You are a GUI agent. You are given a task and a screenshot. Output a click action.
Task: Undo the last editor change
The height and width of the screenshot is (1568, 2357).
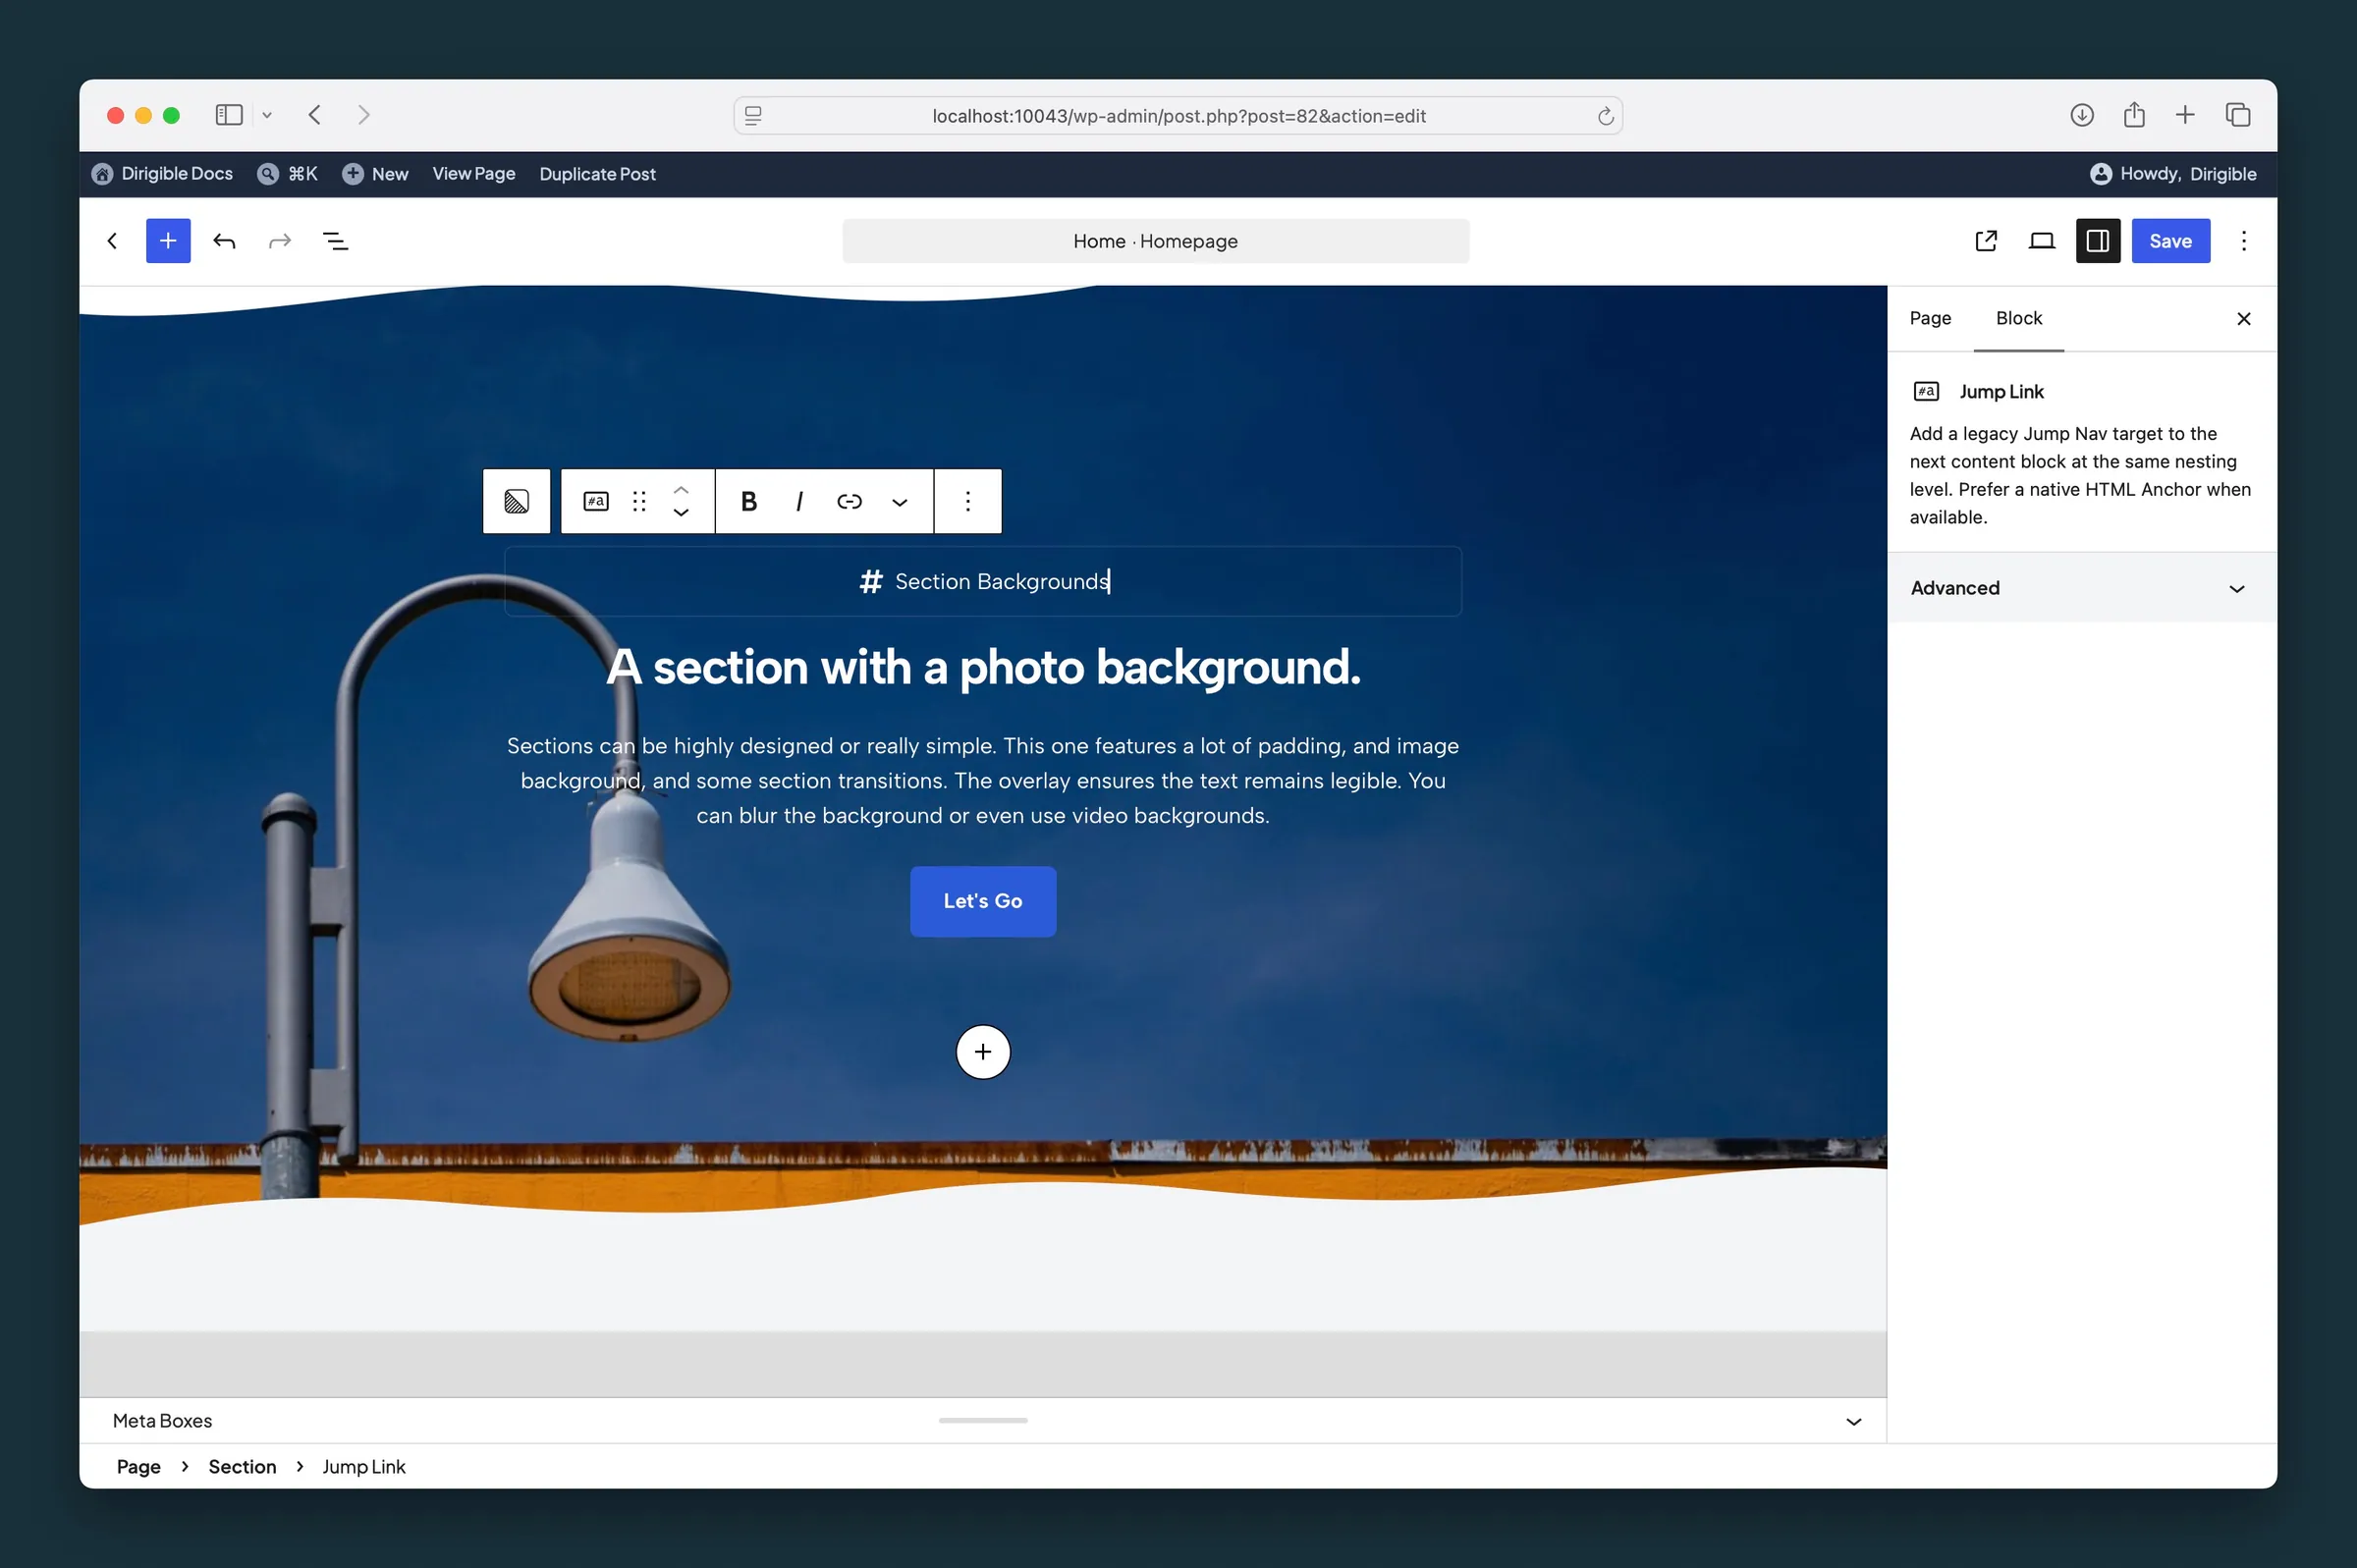(224, 241)
